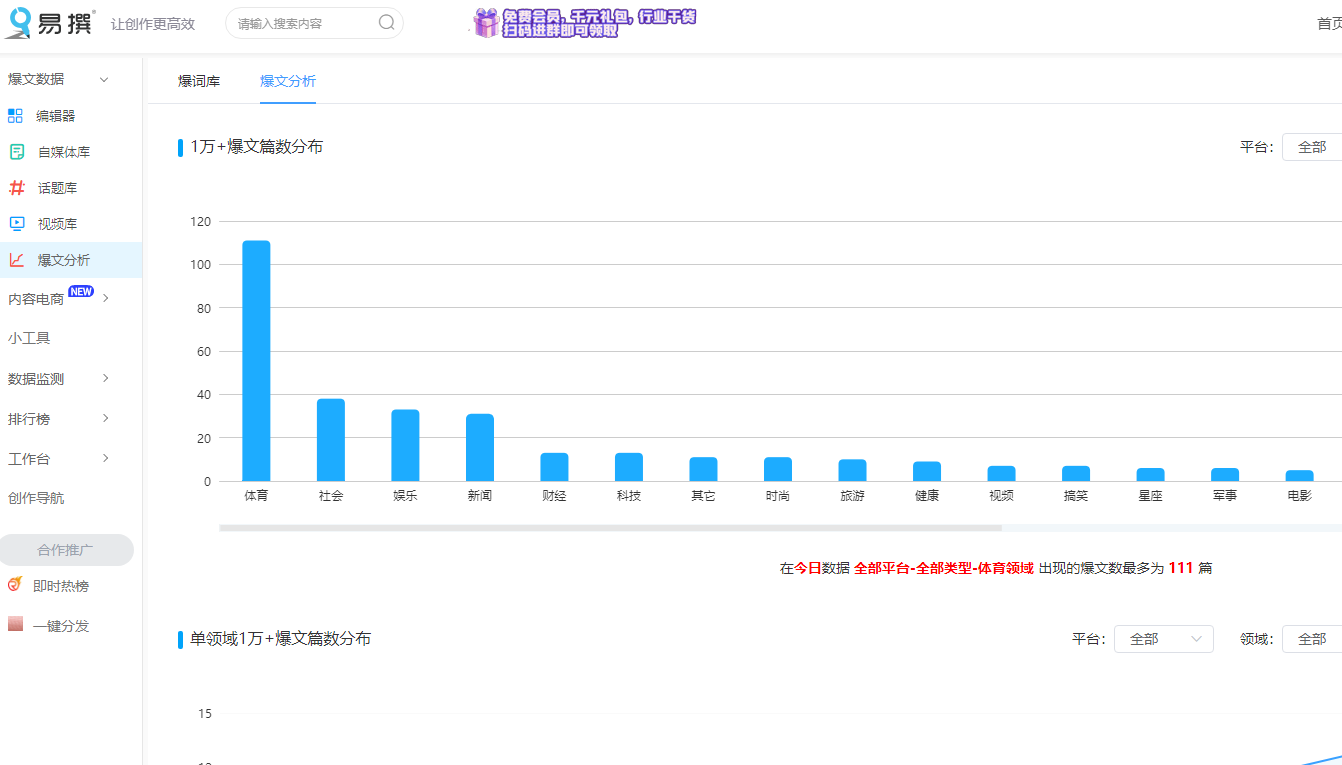This screenshot has height=765, width=1342.
Task: Switch to the 爆词库 tab
Action: (x=199, y=81)
